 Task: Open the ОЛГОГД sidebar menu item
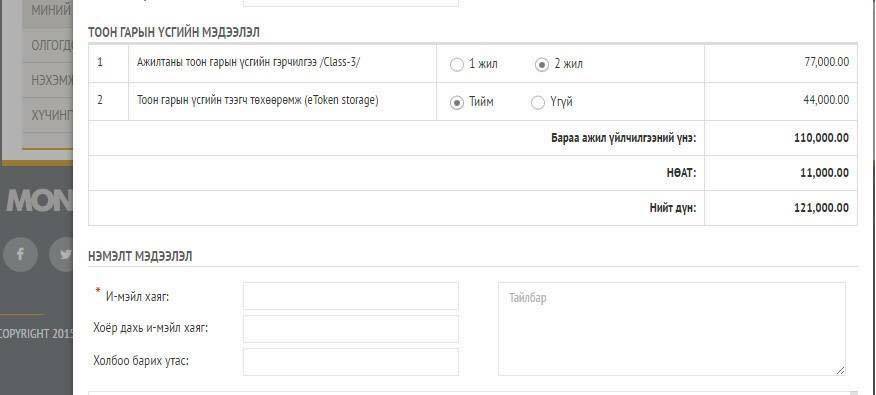point(48,45)
